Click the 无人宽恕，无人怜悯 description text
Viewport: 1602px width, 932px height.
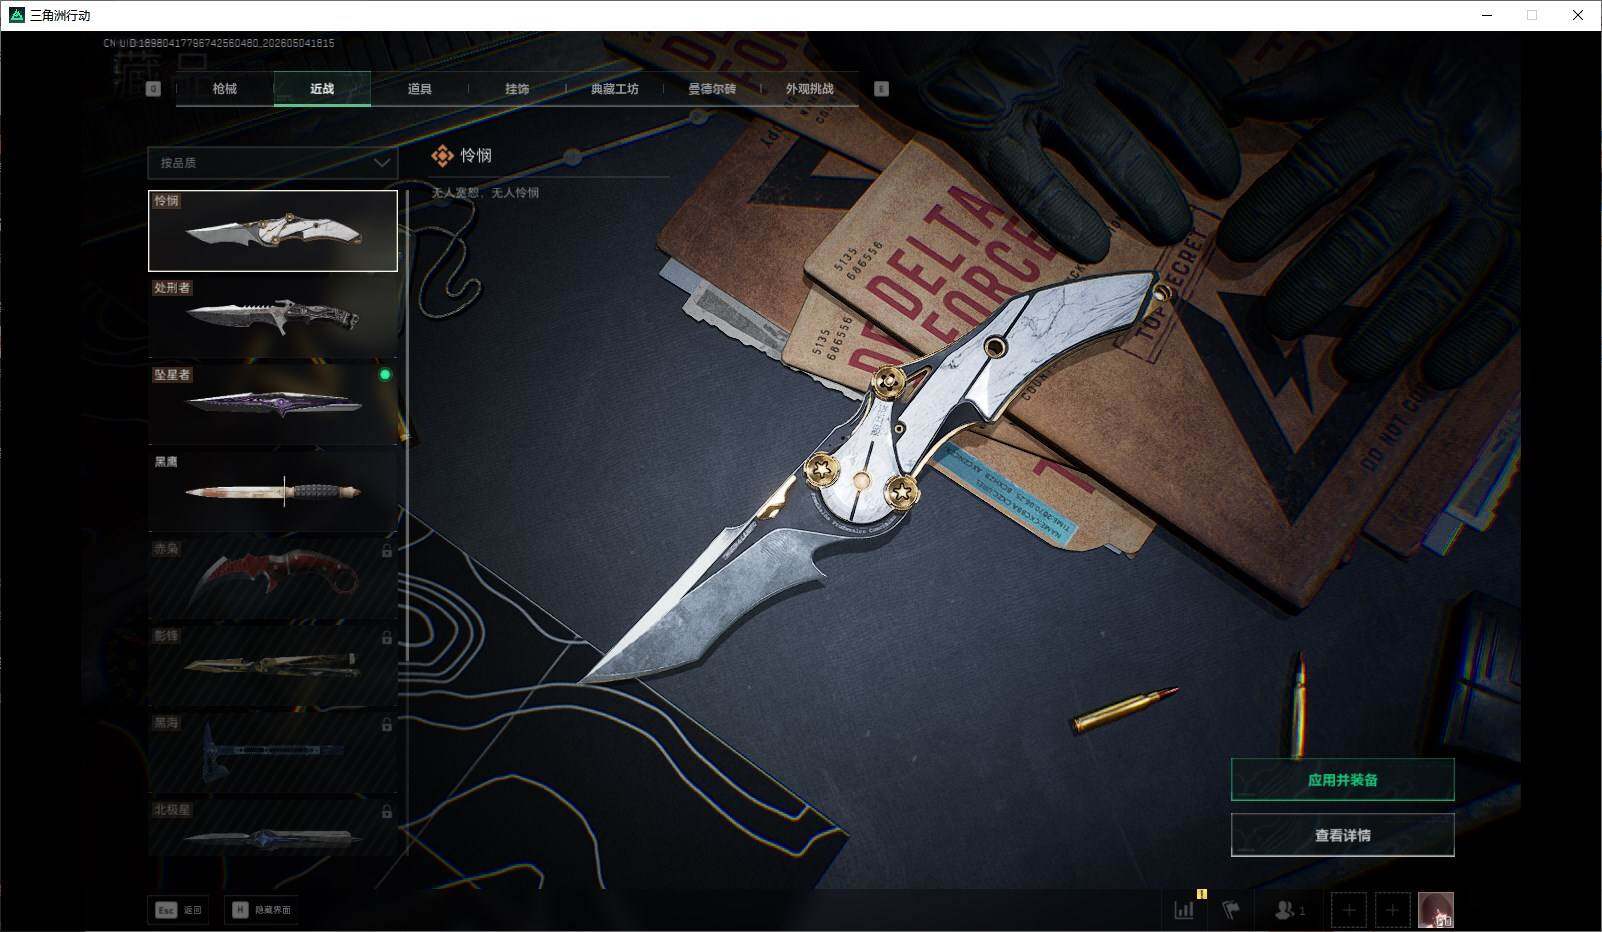point(485,193)
